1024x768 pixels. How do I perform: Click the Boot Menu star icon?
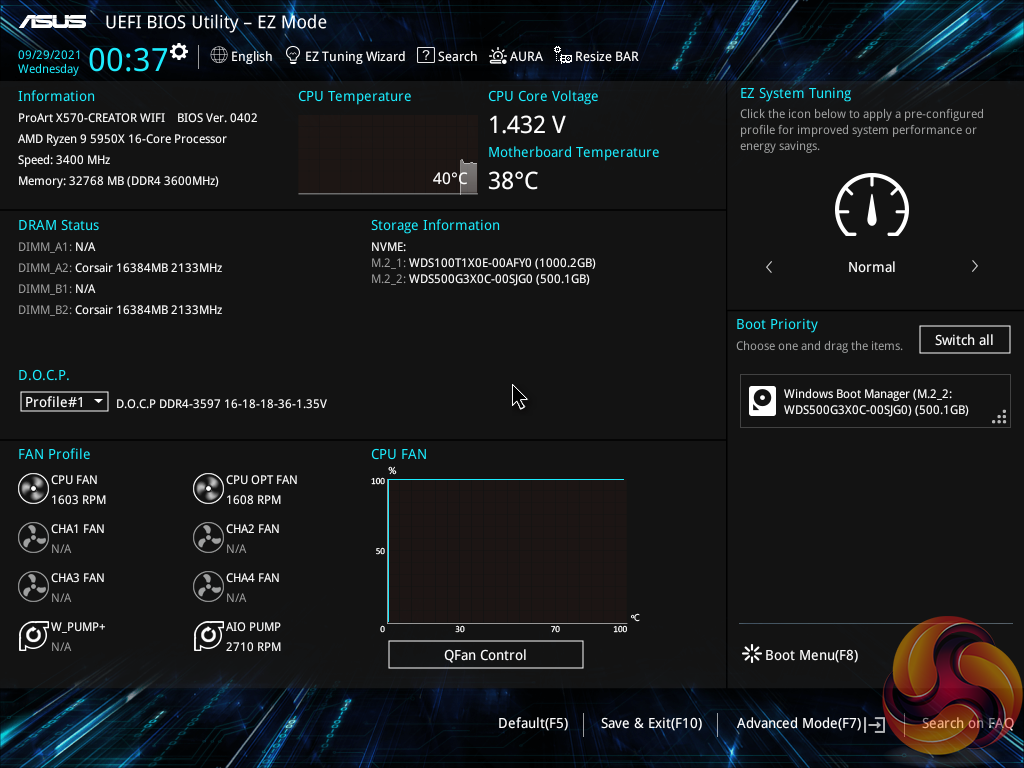click(752, 654)
